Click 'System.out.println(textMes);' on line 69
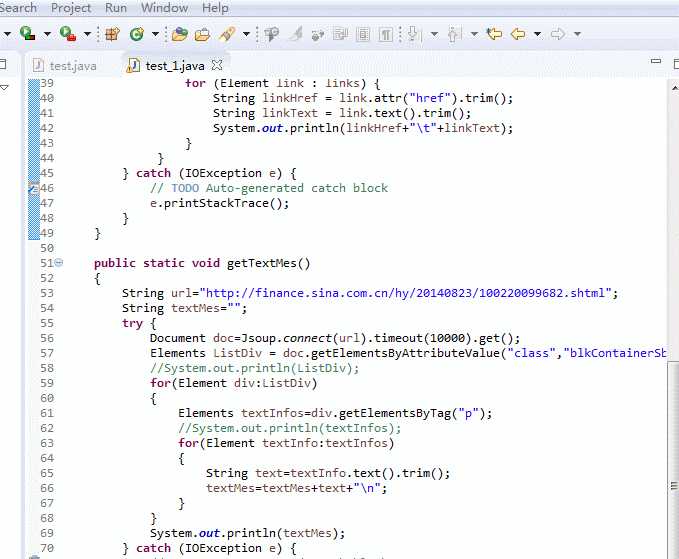 (248, 533)
